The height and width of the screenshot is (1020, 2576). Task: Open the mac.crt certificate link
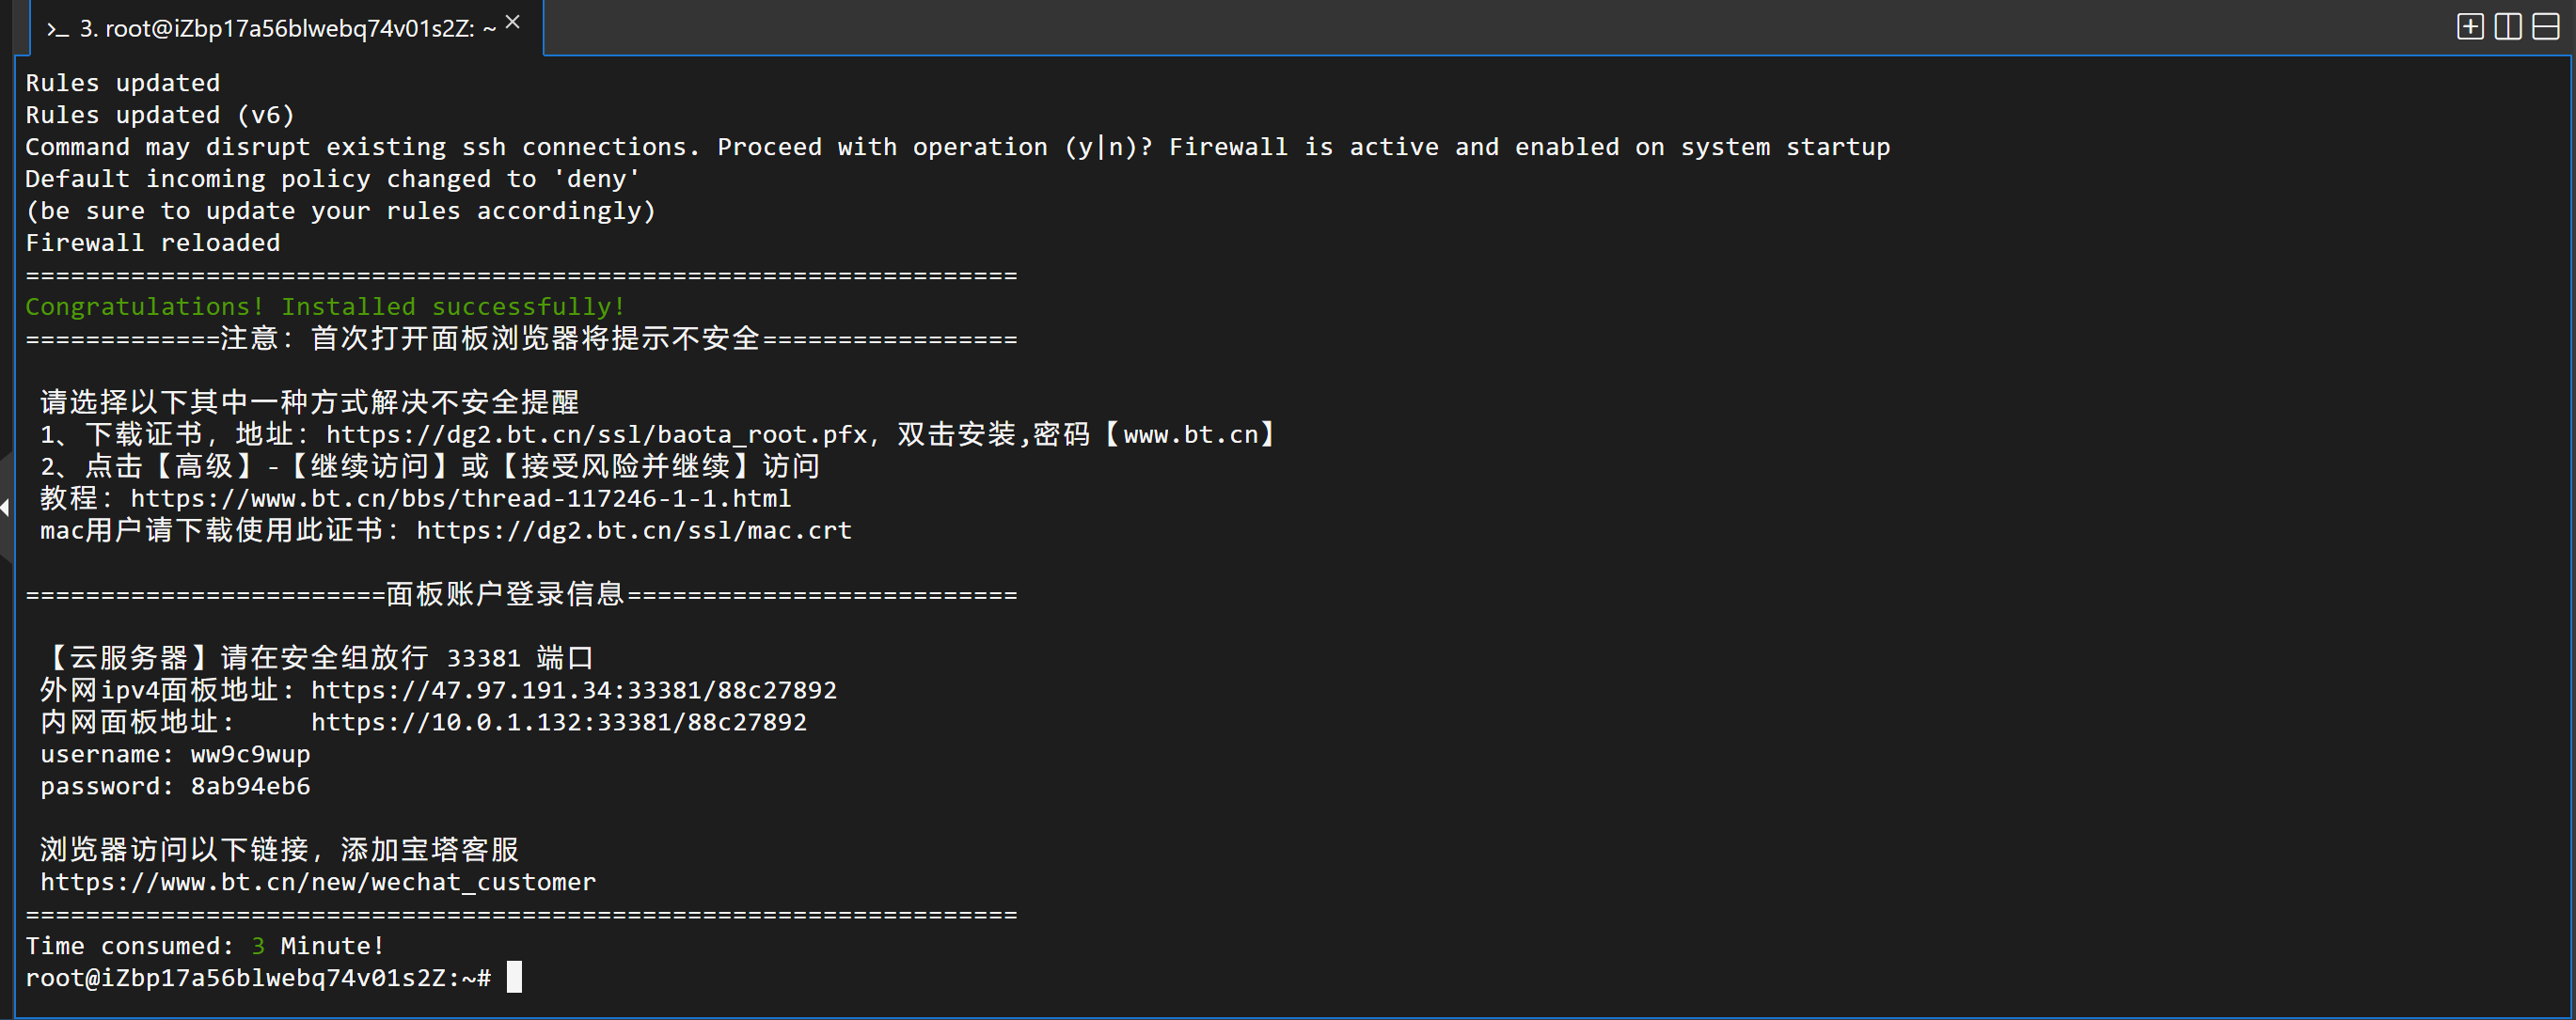tap(633, 531)
